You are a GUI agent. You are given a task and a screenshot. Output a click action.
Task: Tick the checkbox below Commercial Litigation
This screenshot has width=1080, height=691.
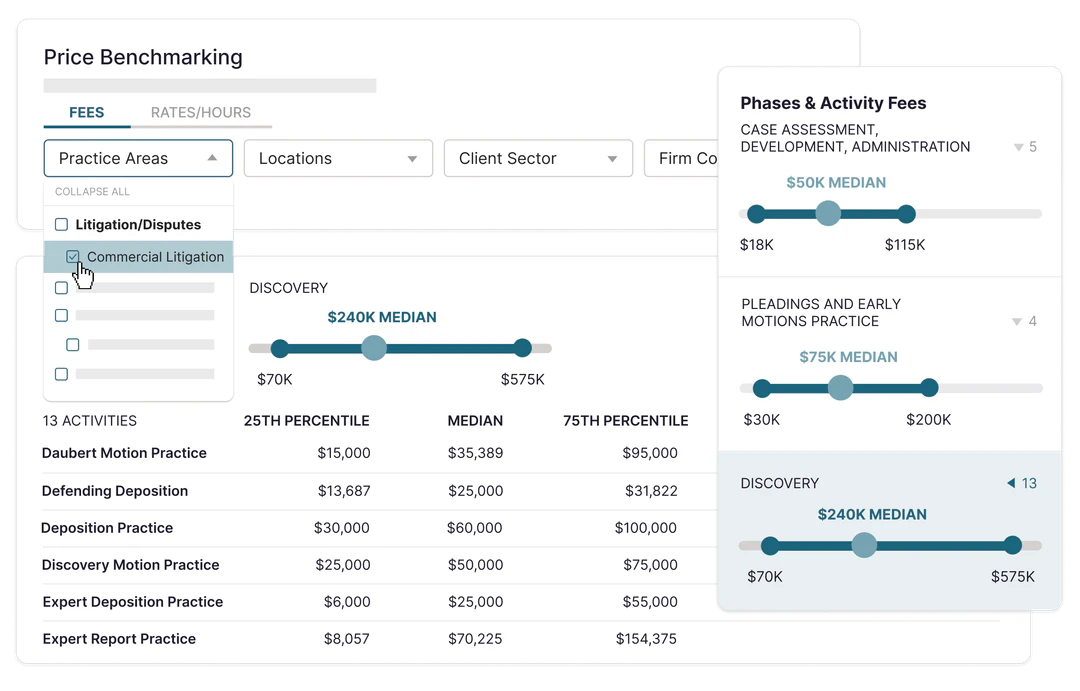(x=62, y=288)
